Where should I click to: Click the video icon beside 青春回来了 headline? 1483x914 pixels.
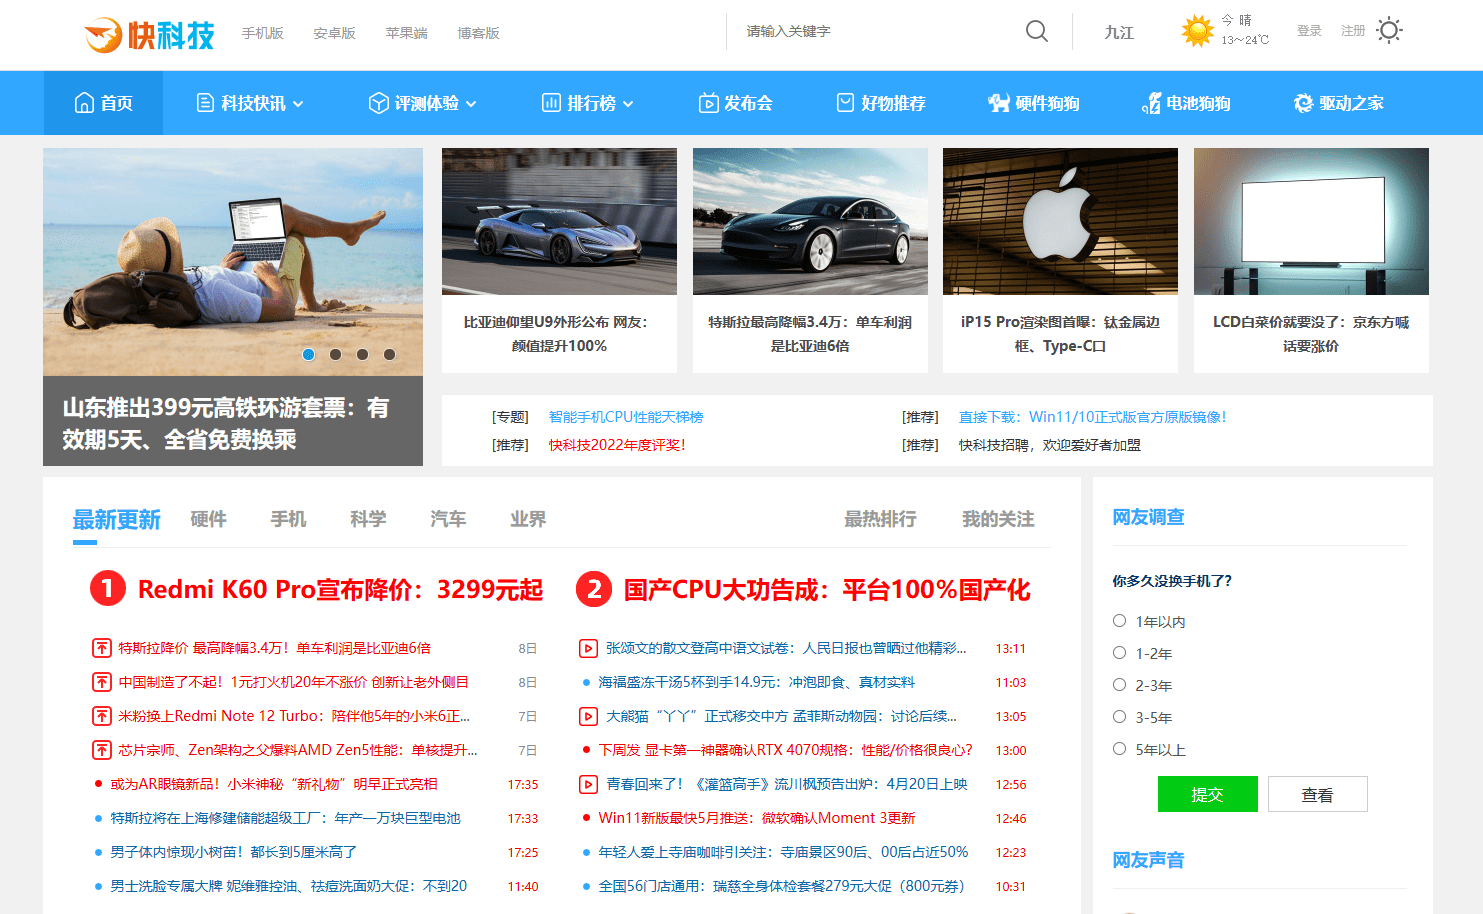tap(589, 784)
